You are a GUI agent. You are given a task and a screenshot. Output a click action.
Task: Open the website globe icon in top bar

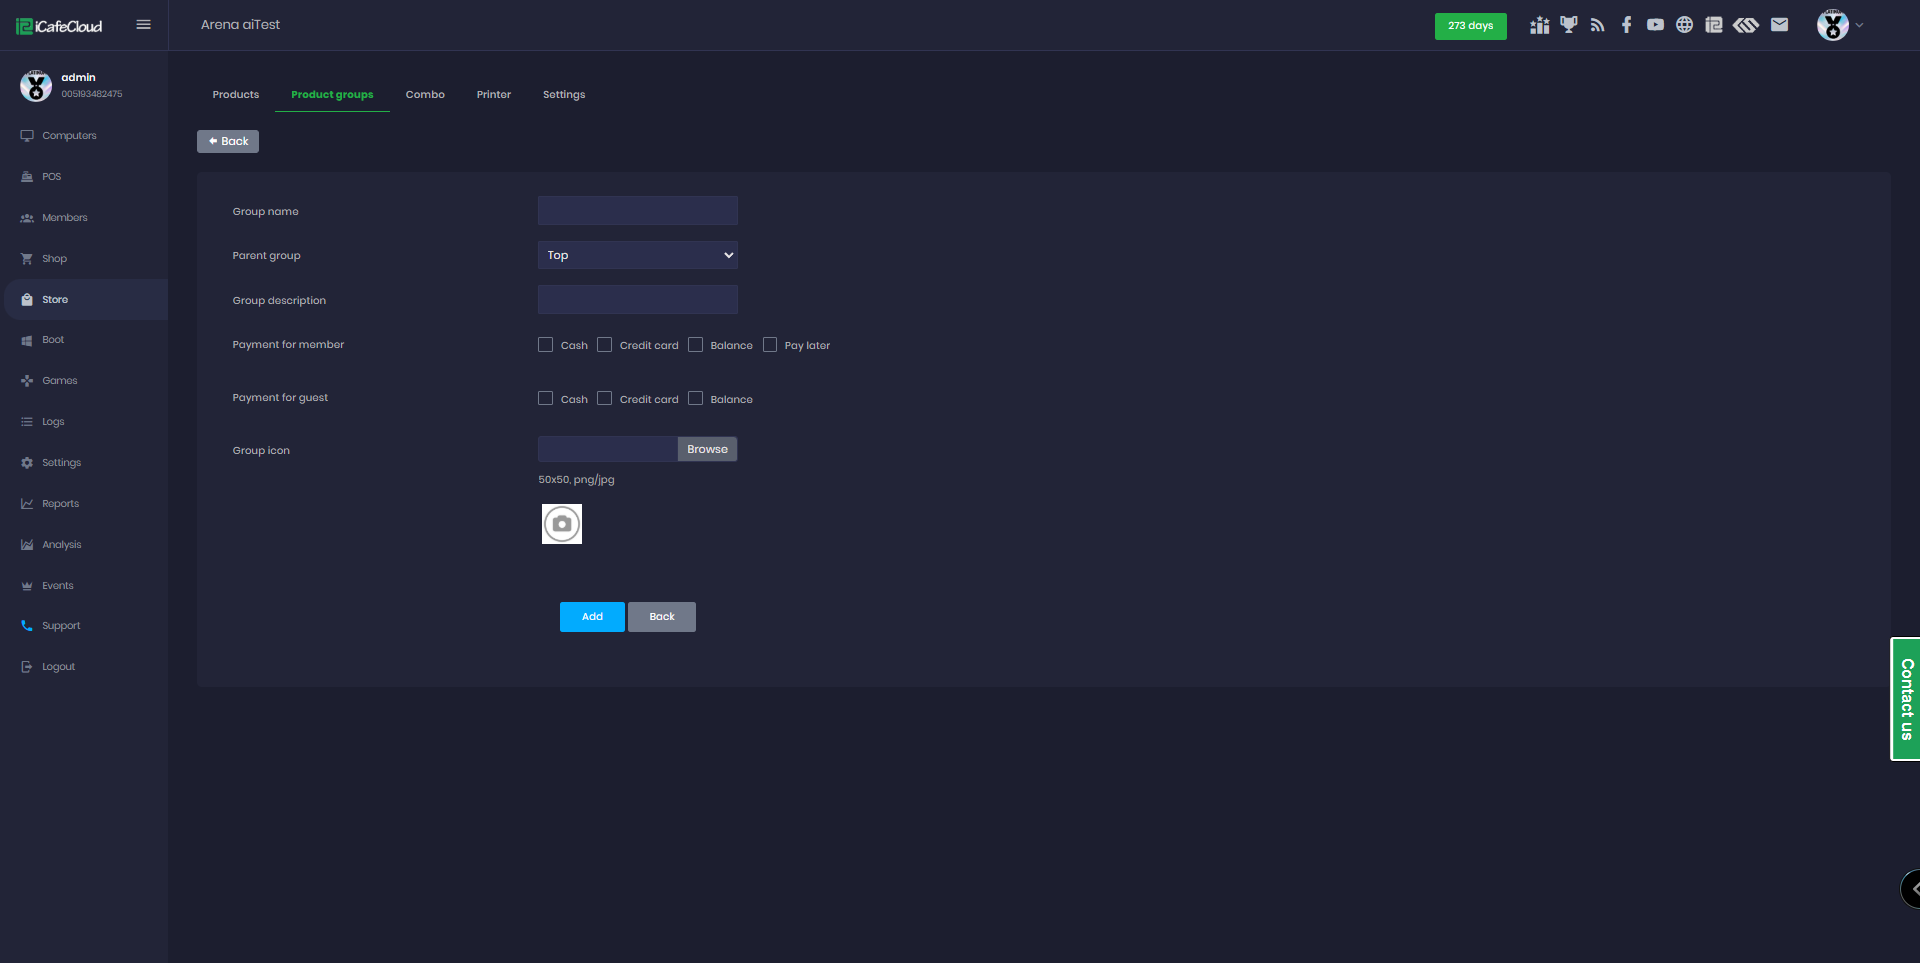coord(1684,25)
